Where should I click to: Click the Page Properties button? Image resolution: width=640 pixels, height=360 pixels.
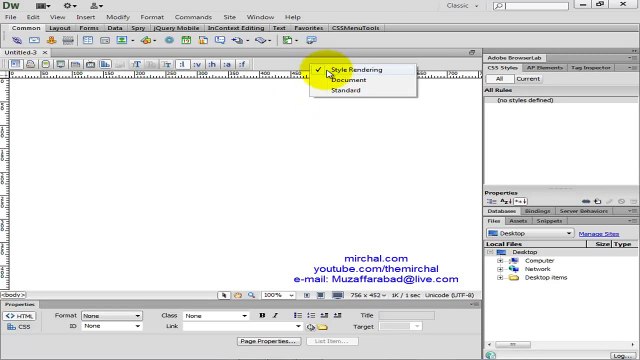click(269, 341)
